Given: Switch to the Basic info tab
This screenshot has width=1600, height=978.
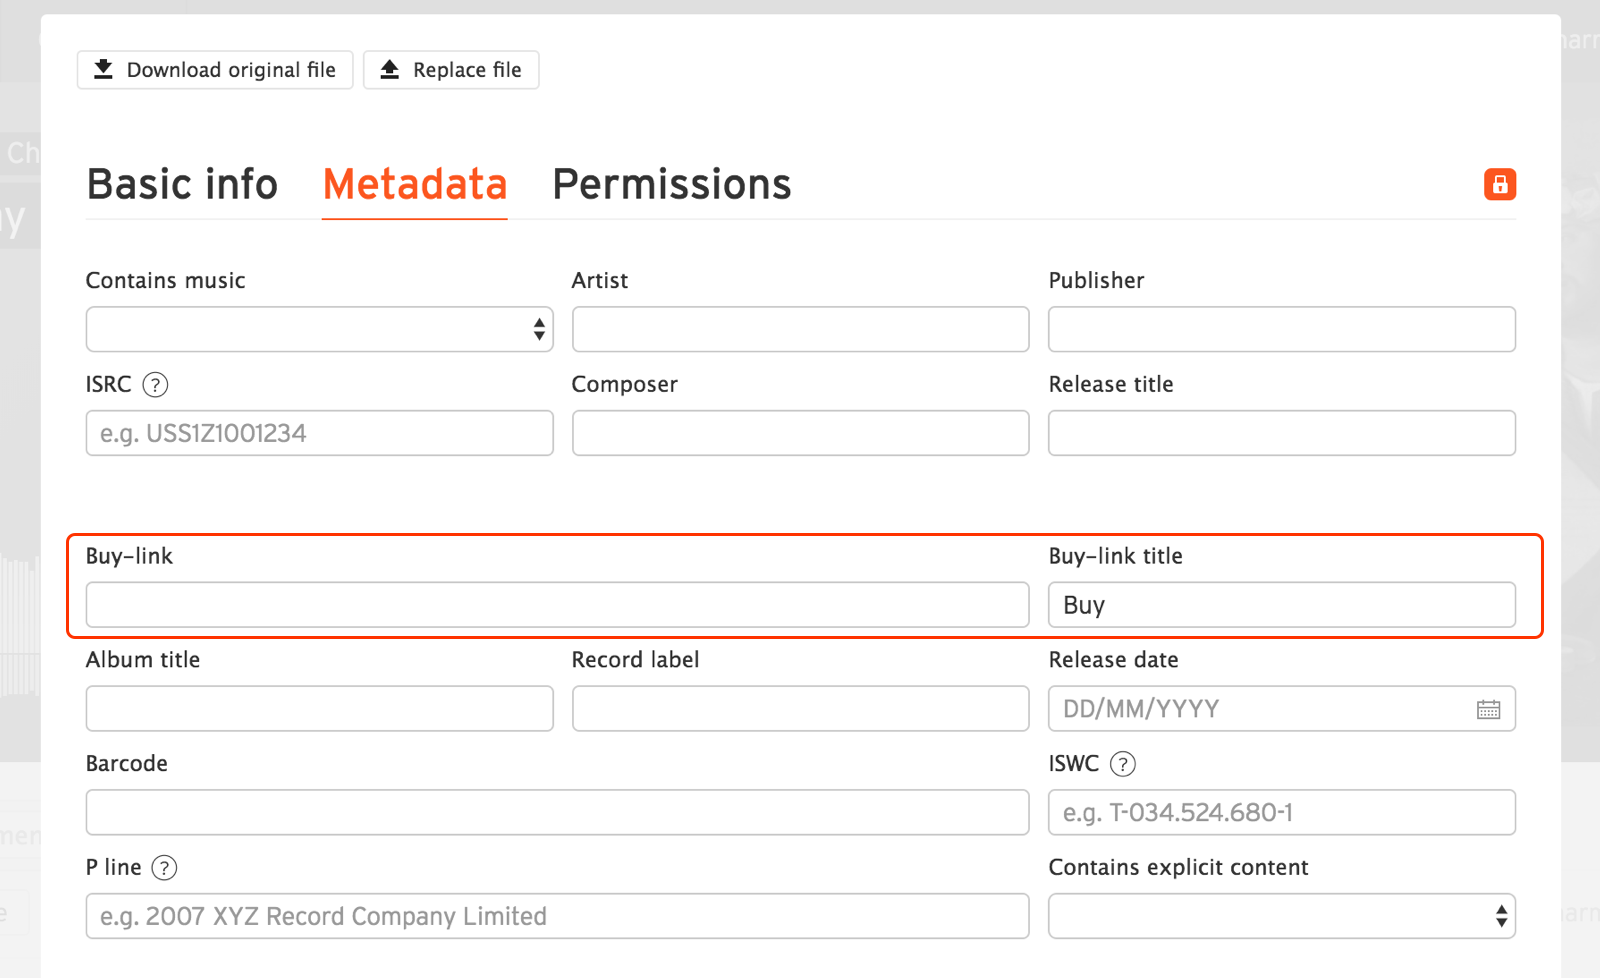Looking at the screenshot, I should pyautogui.click(x=182, y=185).
